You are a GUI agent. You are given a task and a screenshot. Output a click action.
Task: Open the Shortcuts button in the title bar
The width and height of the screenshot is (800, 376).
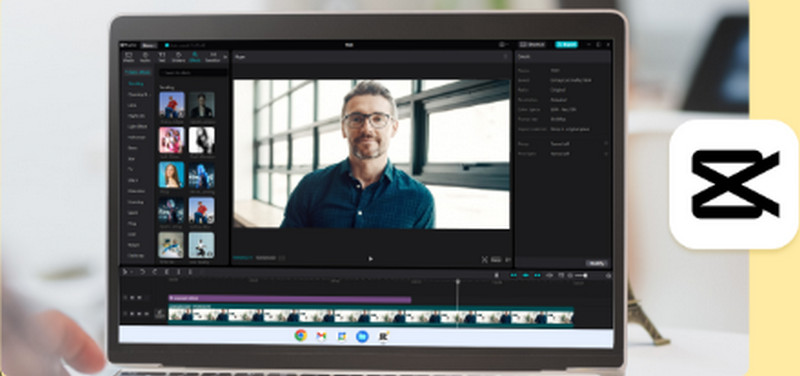[532, 44]
